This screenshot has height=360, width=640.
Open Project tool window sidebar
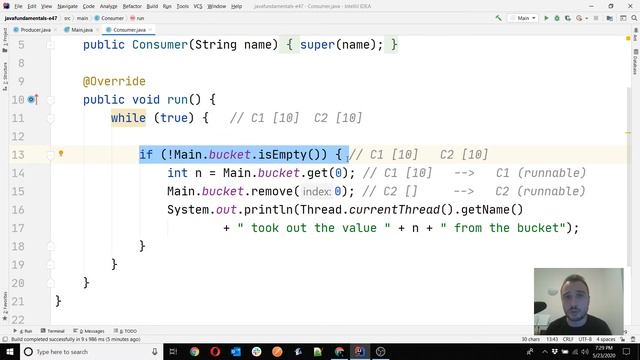click(4, 40)
